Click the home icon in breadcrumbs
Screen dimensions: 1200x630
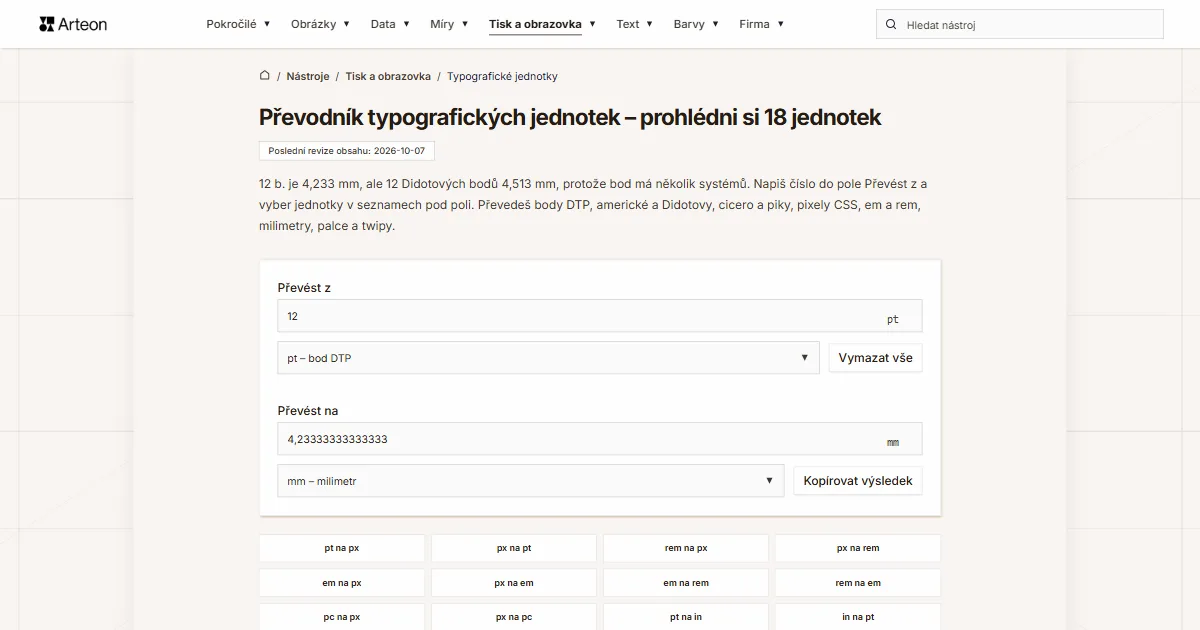265,76
